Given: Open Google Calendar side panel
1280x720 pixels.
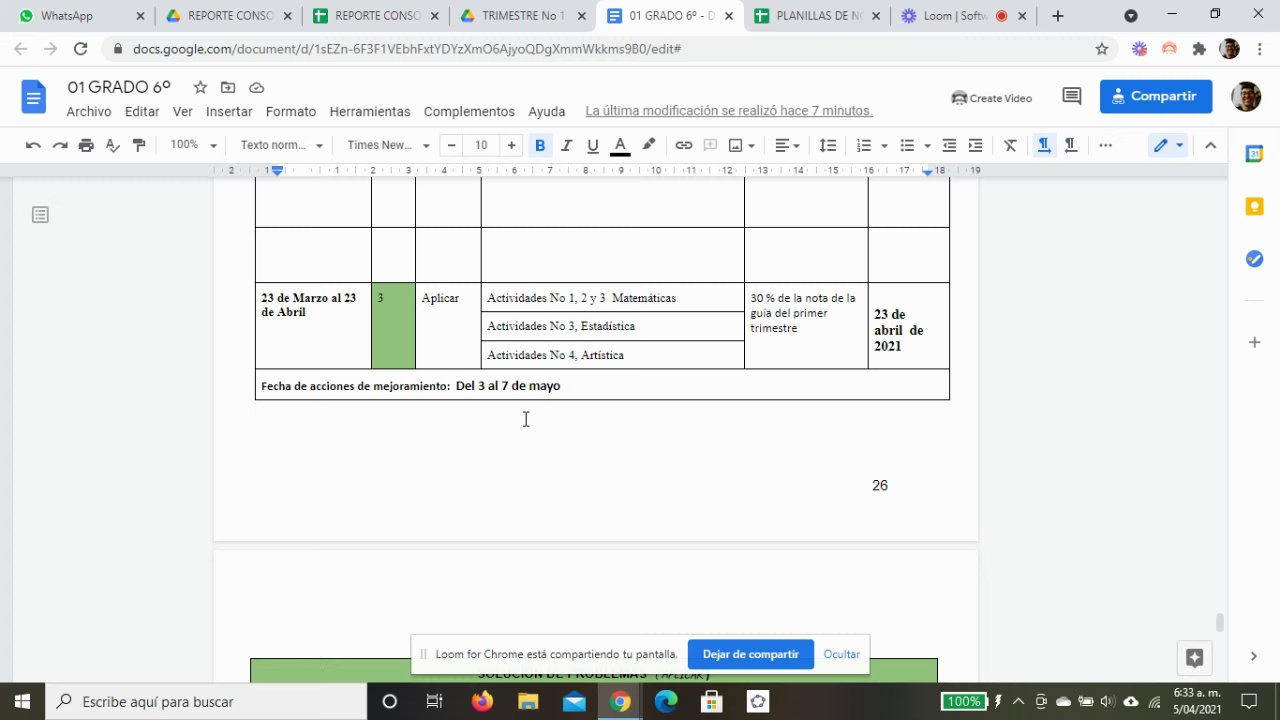Looking at the screenshot, I should tap(1254, 154).
